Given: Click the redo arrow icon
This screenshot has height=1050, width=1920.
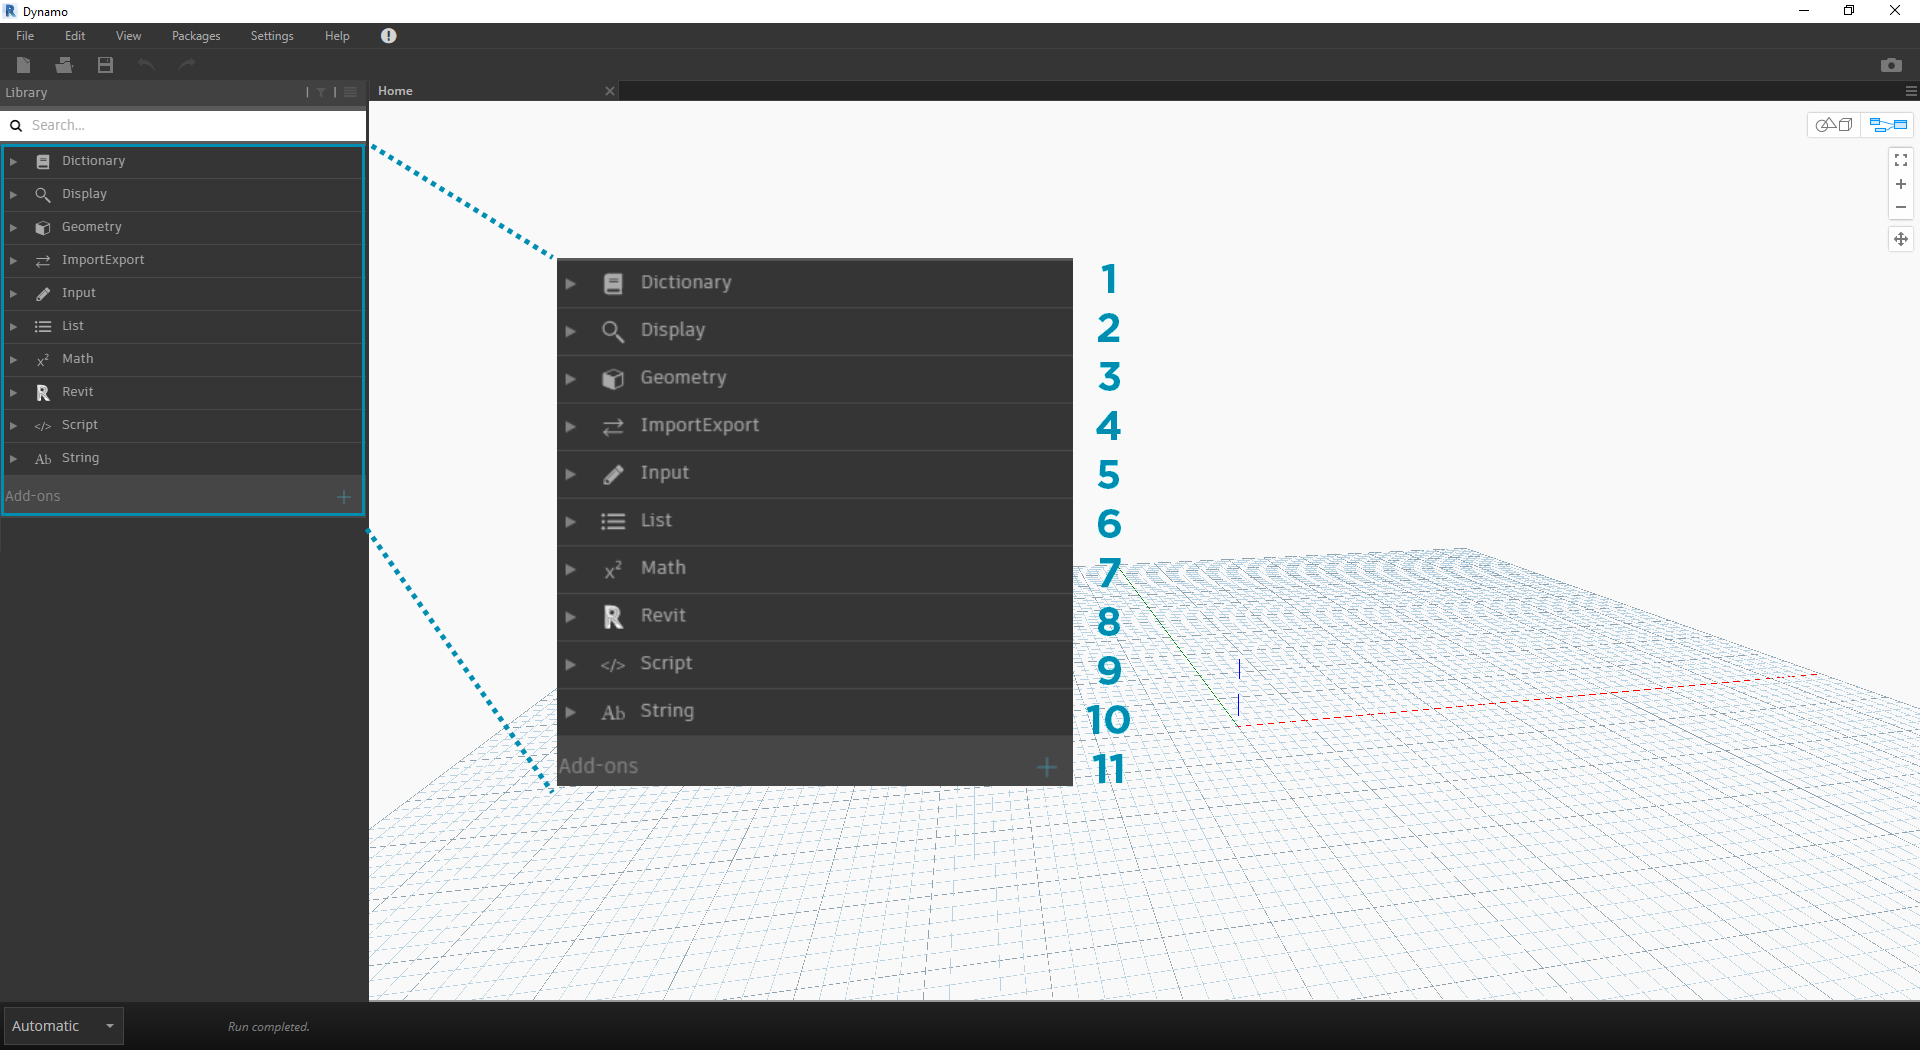Looking at the screenshot, I should tap(186, 64).
